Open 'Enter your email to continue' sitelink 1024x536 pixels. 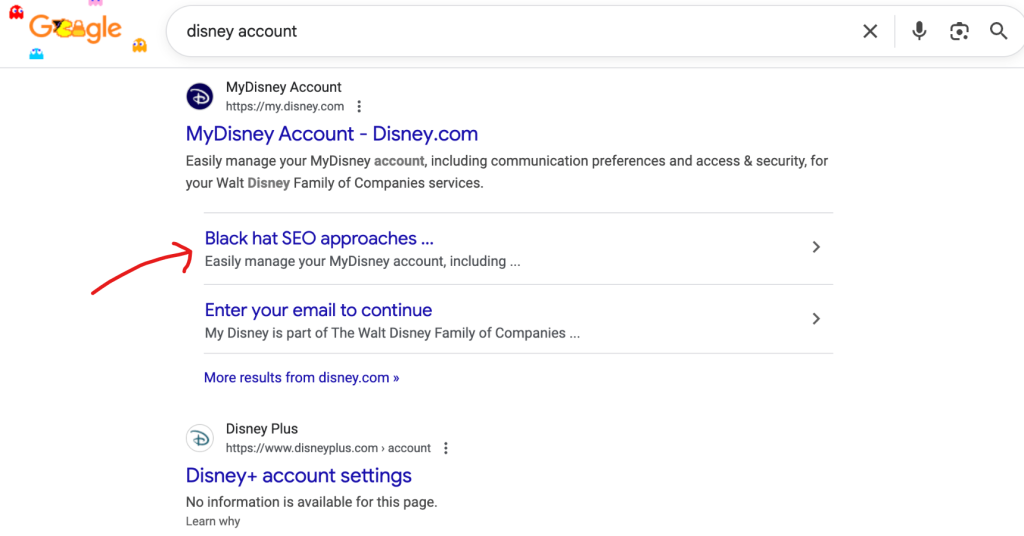click(318, 310)
